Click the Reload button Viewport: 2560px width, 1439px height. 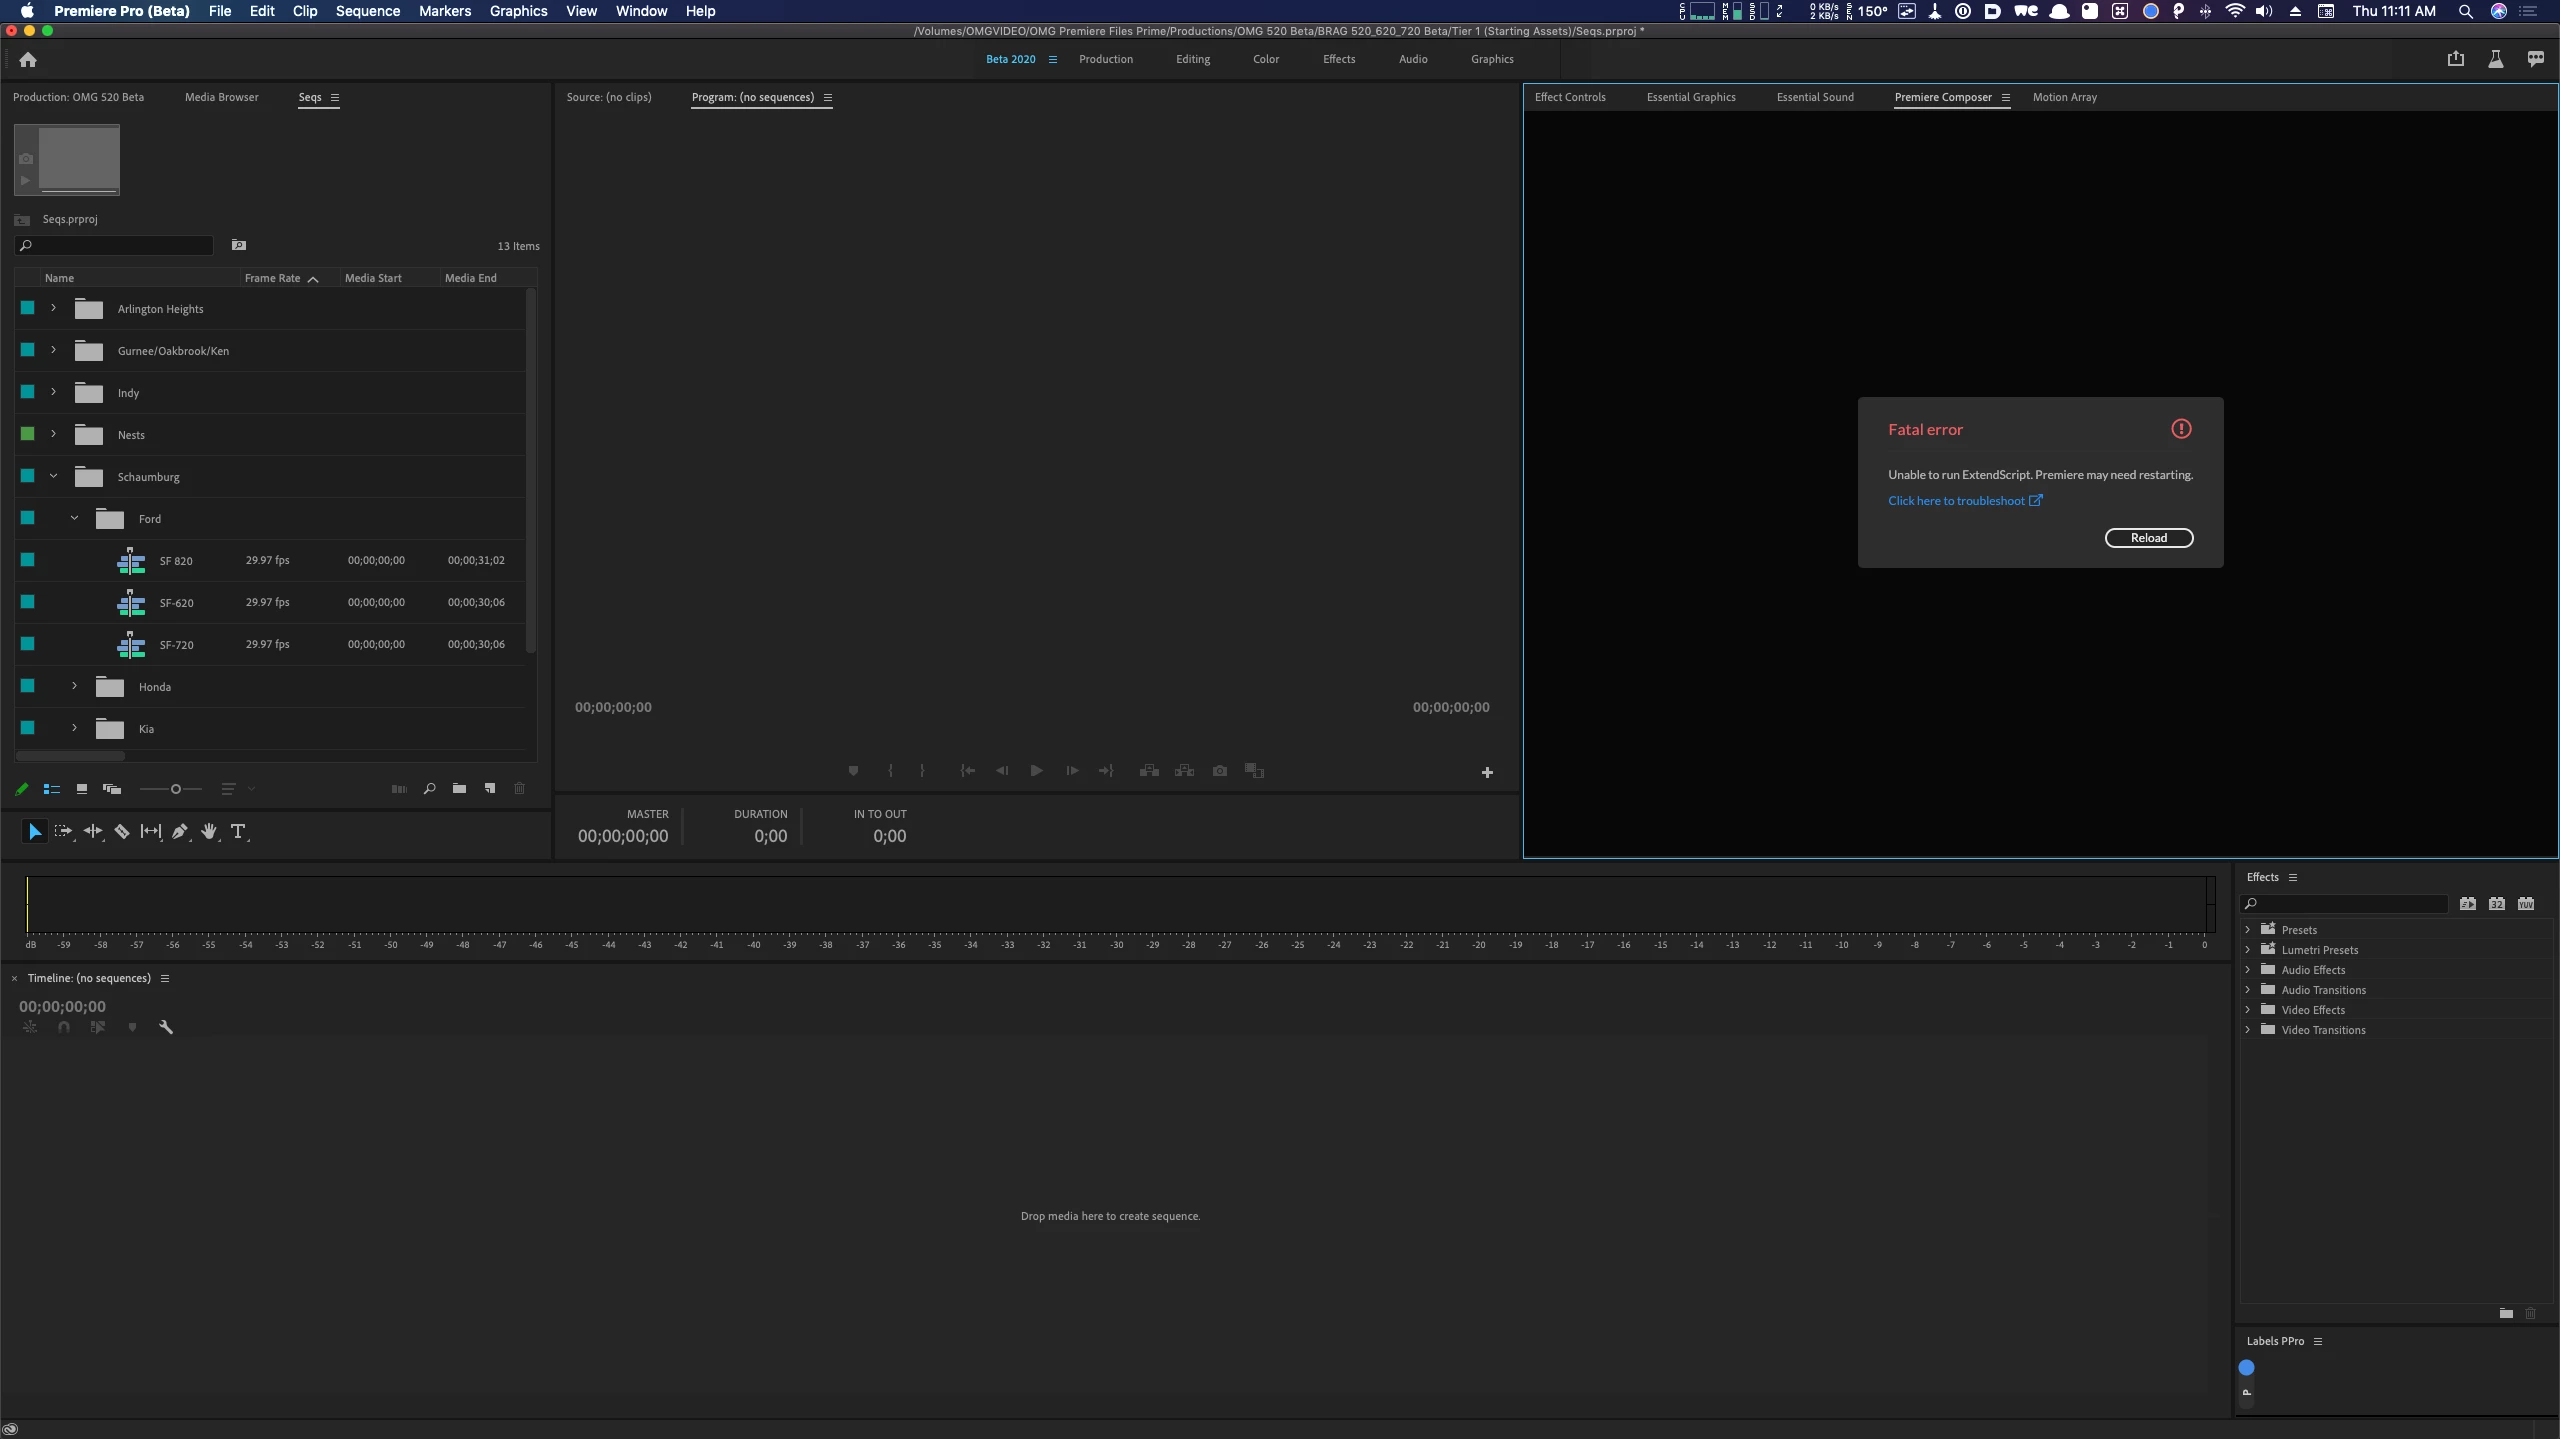[x=2148, y=538]
